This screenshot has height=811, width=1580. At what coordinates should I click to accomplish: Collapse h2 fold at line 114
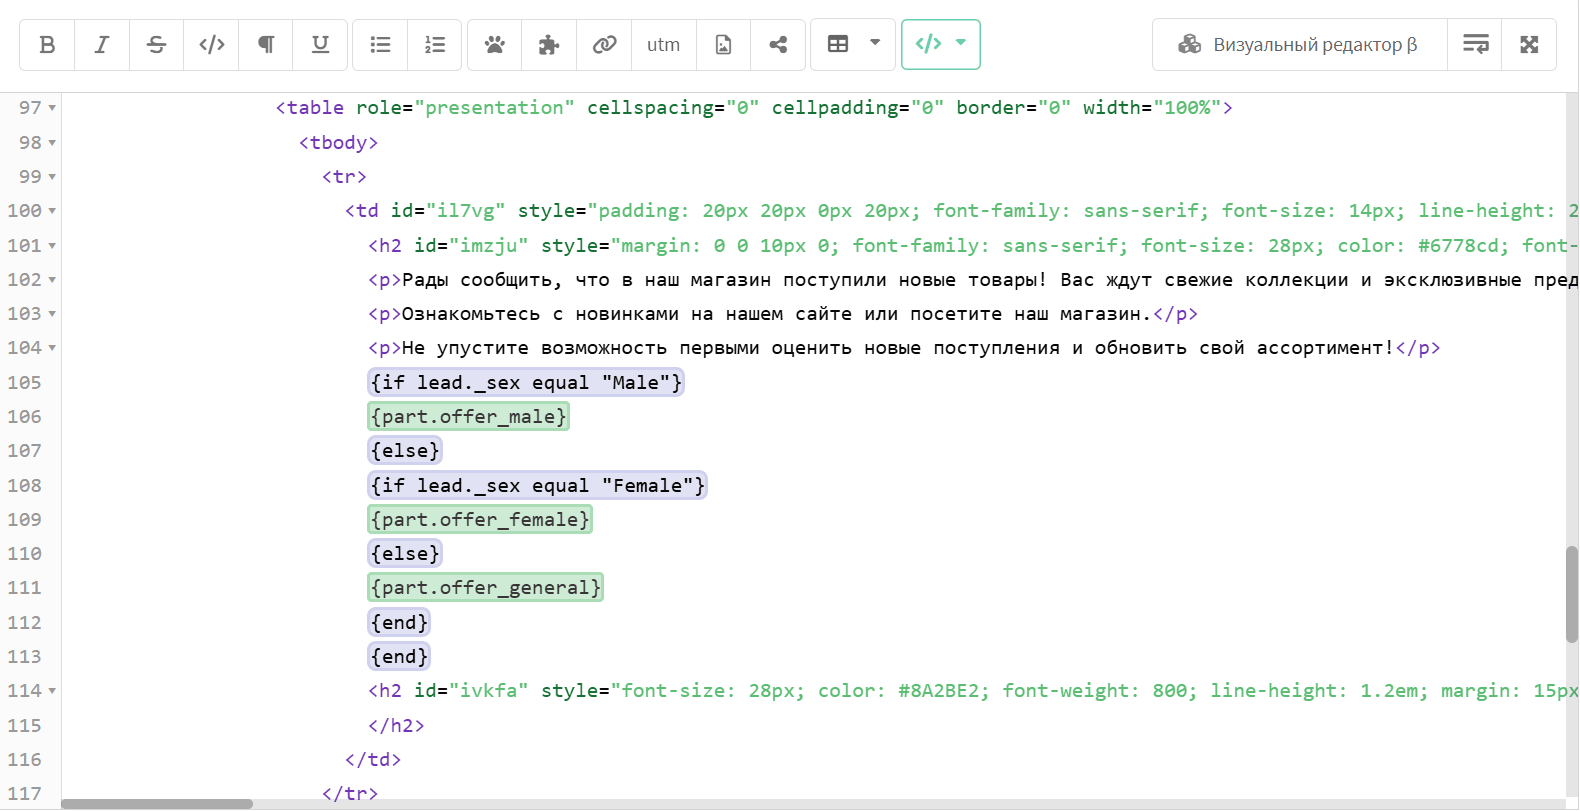(52, 691)
